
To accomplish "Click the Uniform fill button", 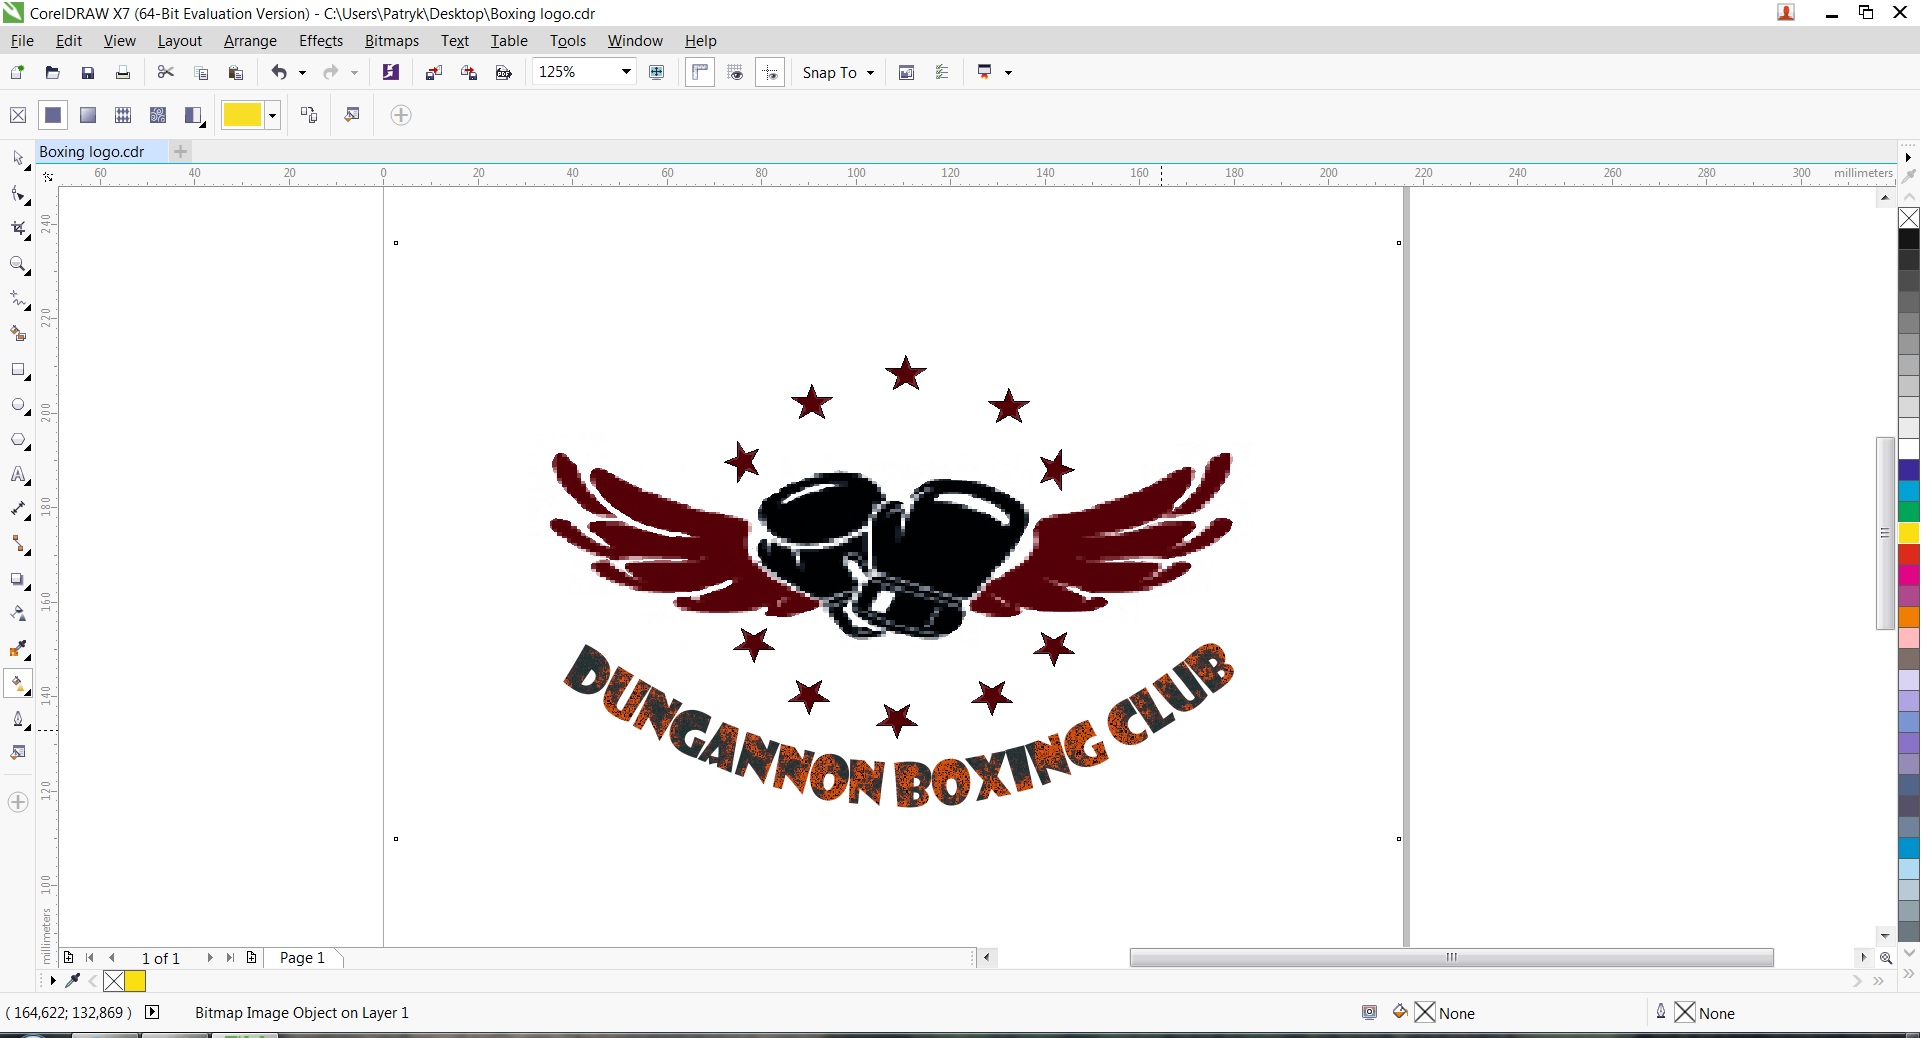I will [x=53, y=115].
